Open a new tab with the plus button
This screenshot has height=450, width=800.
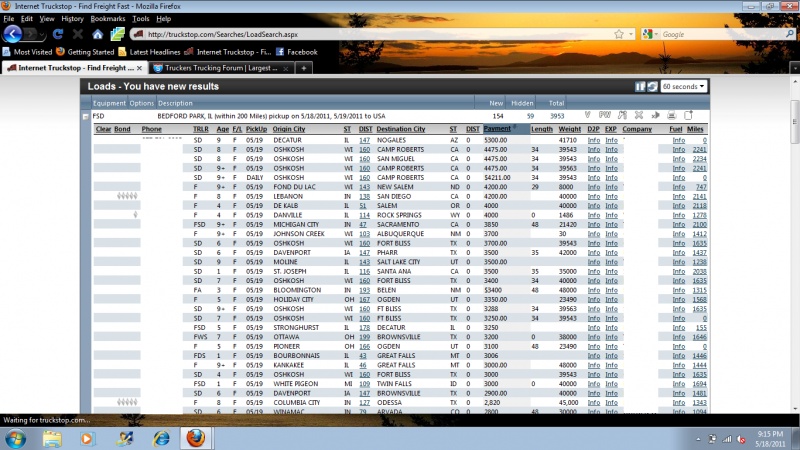pyautogui.click(x=304, y=67)
